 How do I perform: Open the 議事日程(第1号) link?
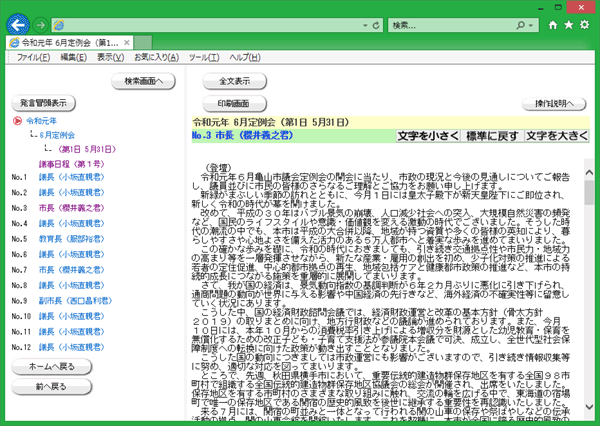(x=71, y=164)
